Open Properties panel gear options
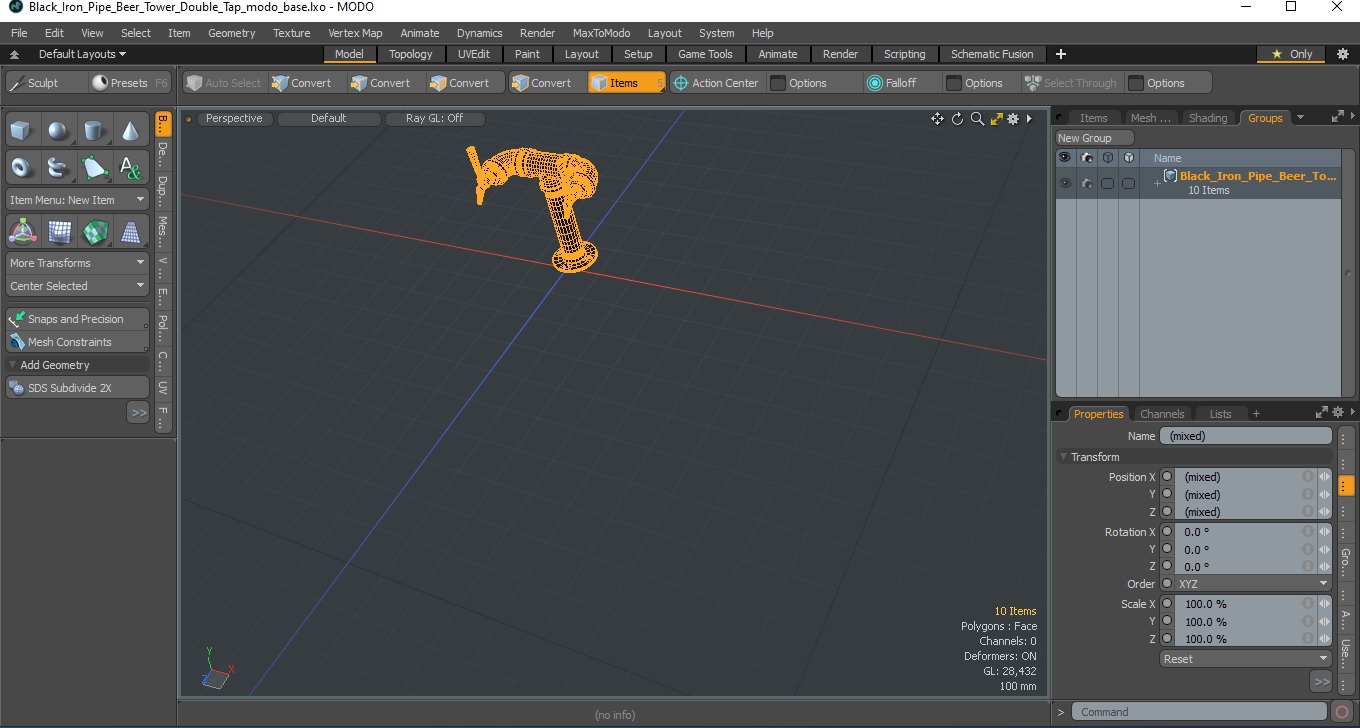1360x728 pixels. 1340,413
